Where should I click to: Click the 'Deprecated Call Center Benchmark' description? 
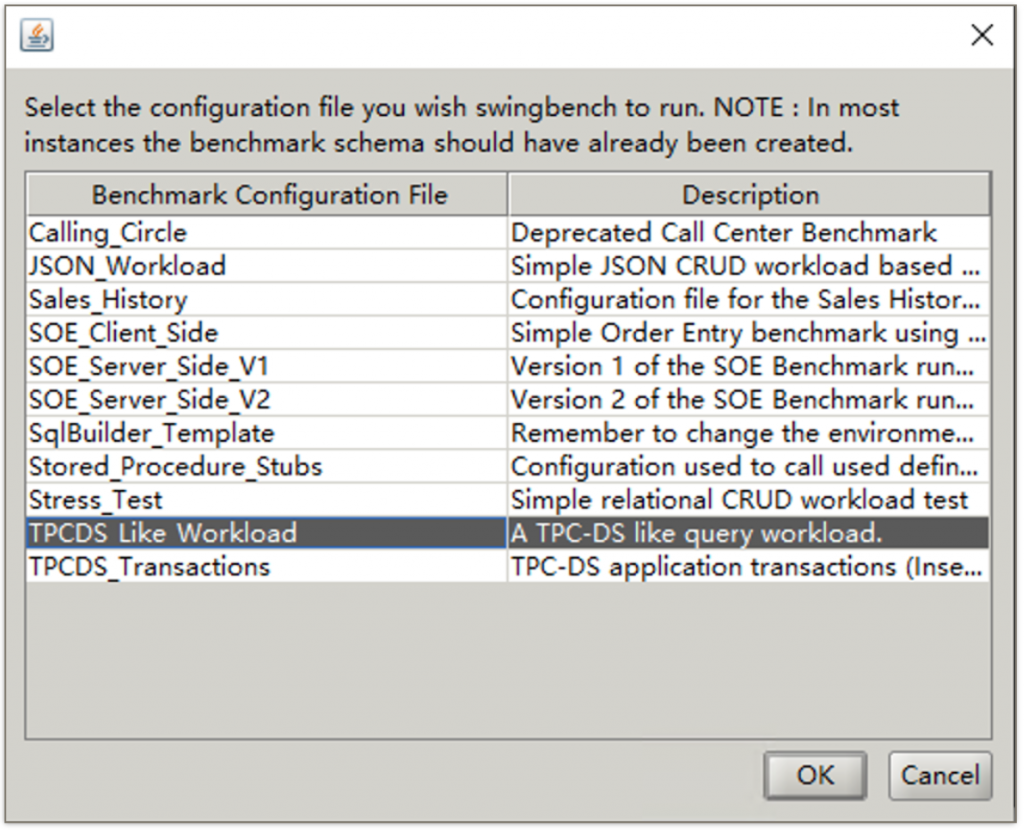coord(724,233)
